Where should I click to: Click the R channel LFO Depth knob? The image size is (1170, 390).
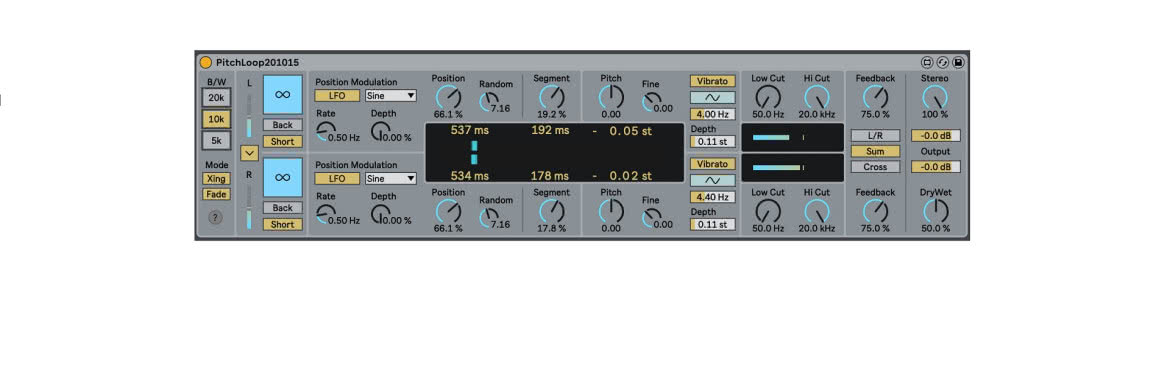point(381,213)
